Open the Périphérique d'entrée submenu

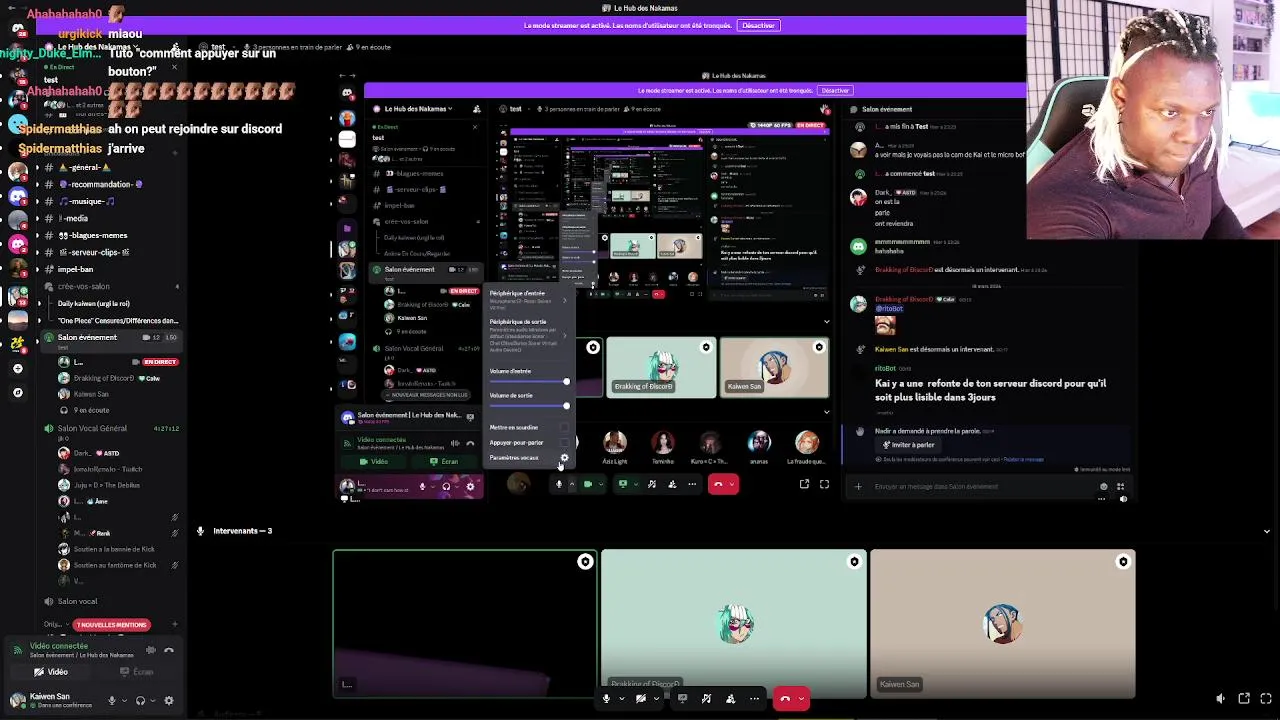pyautogui.click(x=528, y=300)
